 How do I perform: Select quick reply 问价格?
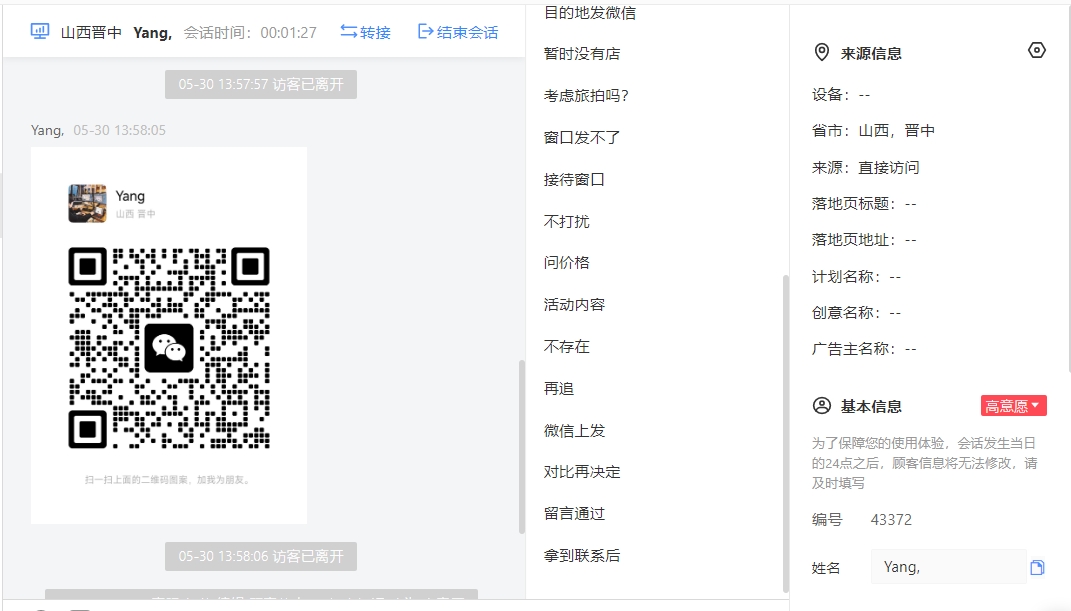pos(566,262)
